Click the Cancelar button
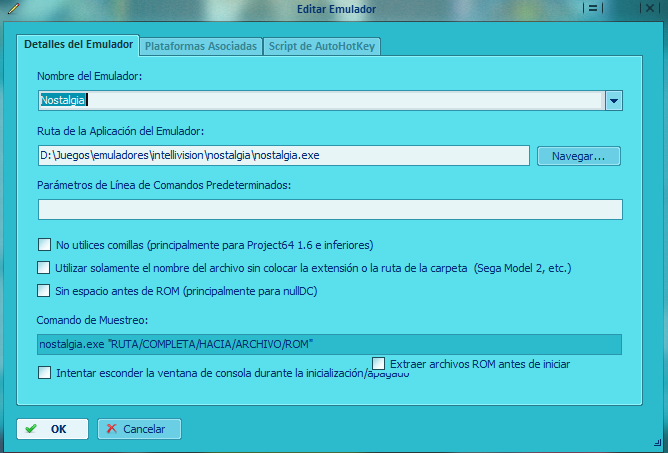 (139, 429)
